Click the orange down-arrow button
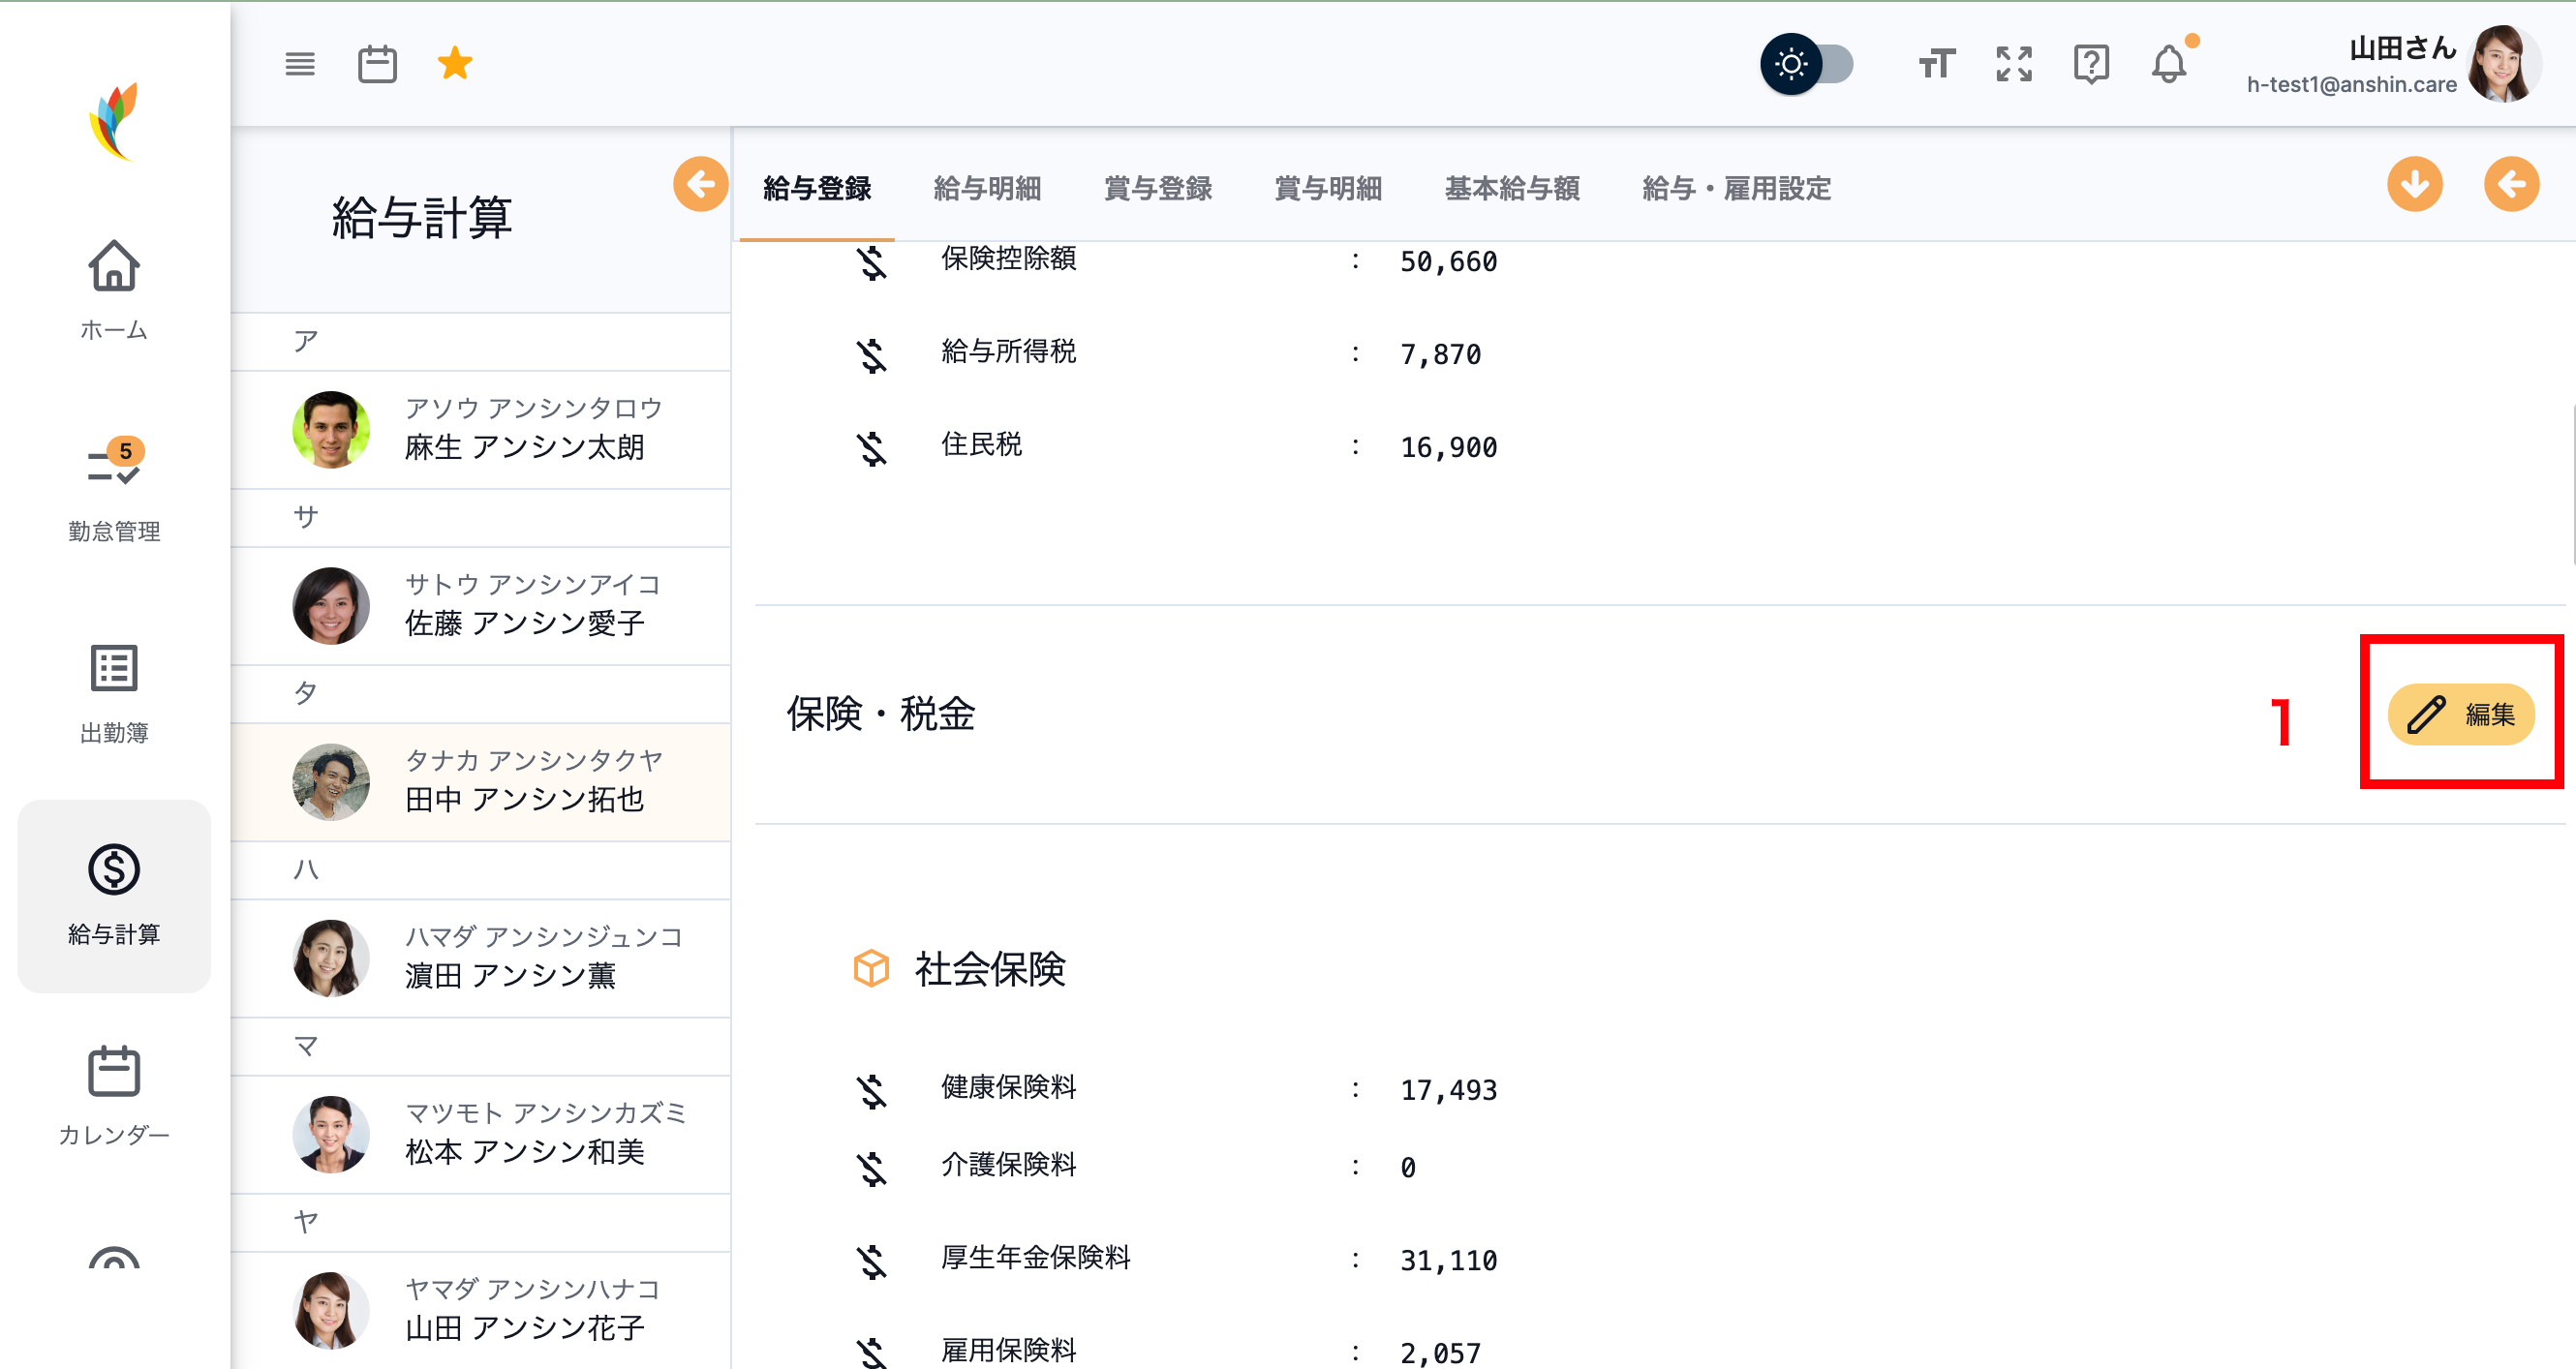This screenshot has width=2576, height=1369. pyautogui.click(x=2414, y=184)
